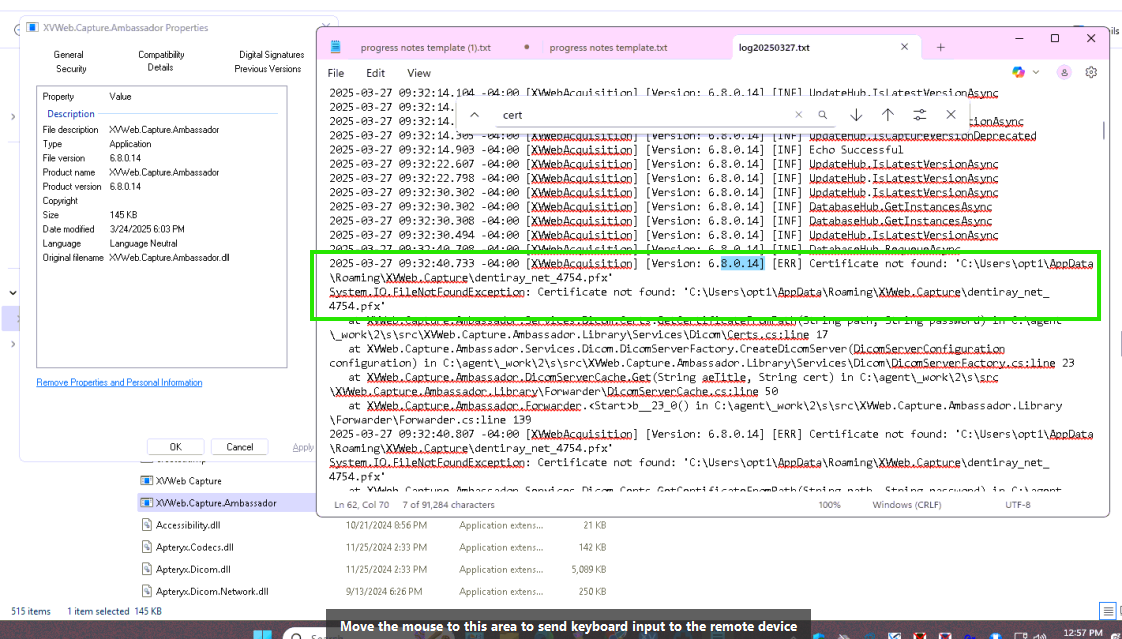The width and height of the screenshot is (1122, 639).
Task: Click 'Remove Properties and Personal Information' link
Action: point(119,382)
